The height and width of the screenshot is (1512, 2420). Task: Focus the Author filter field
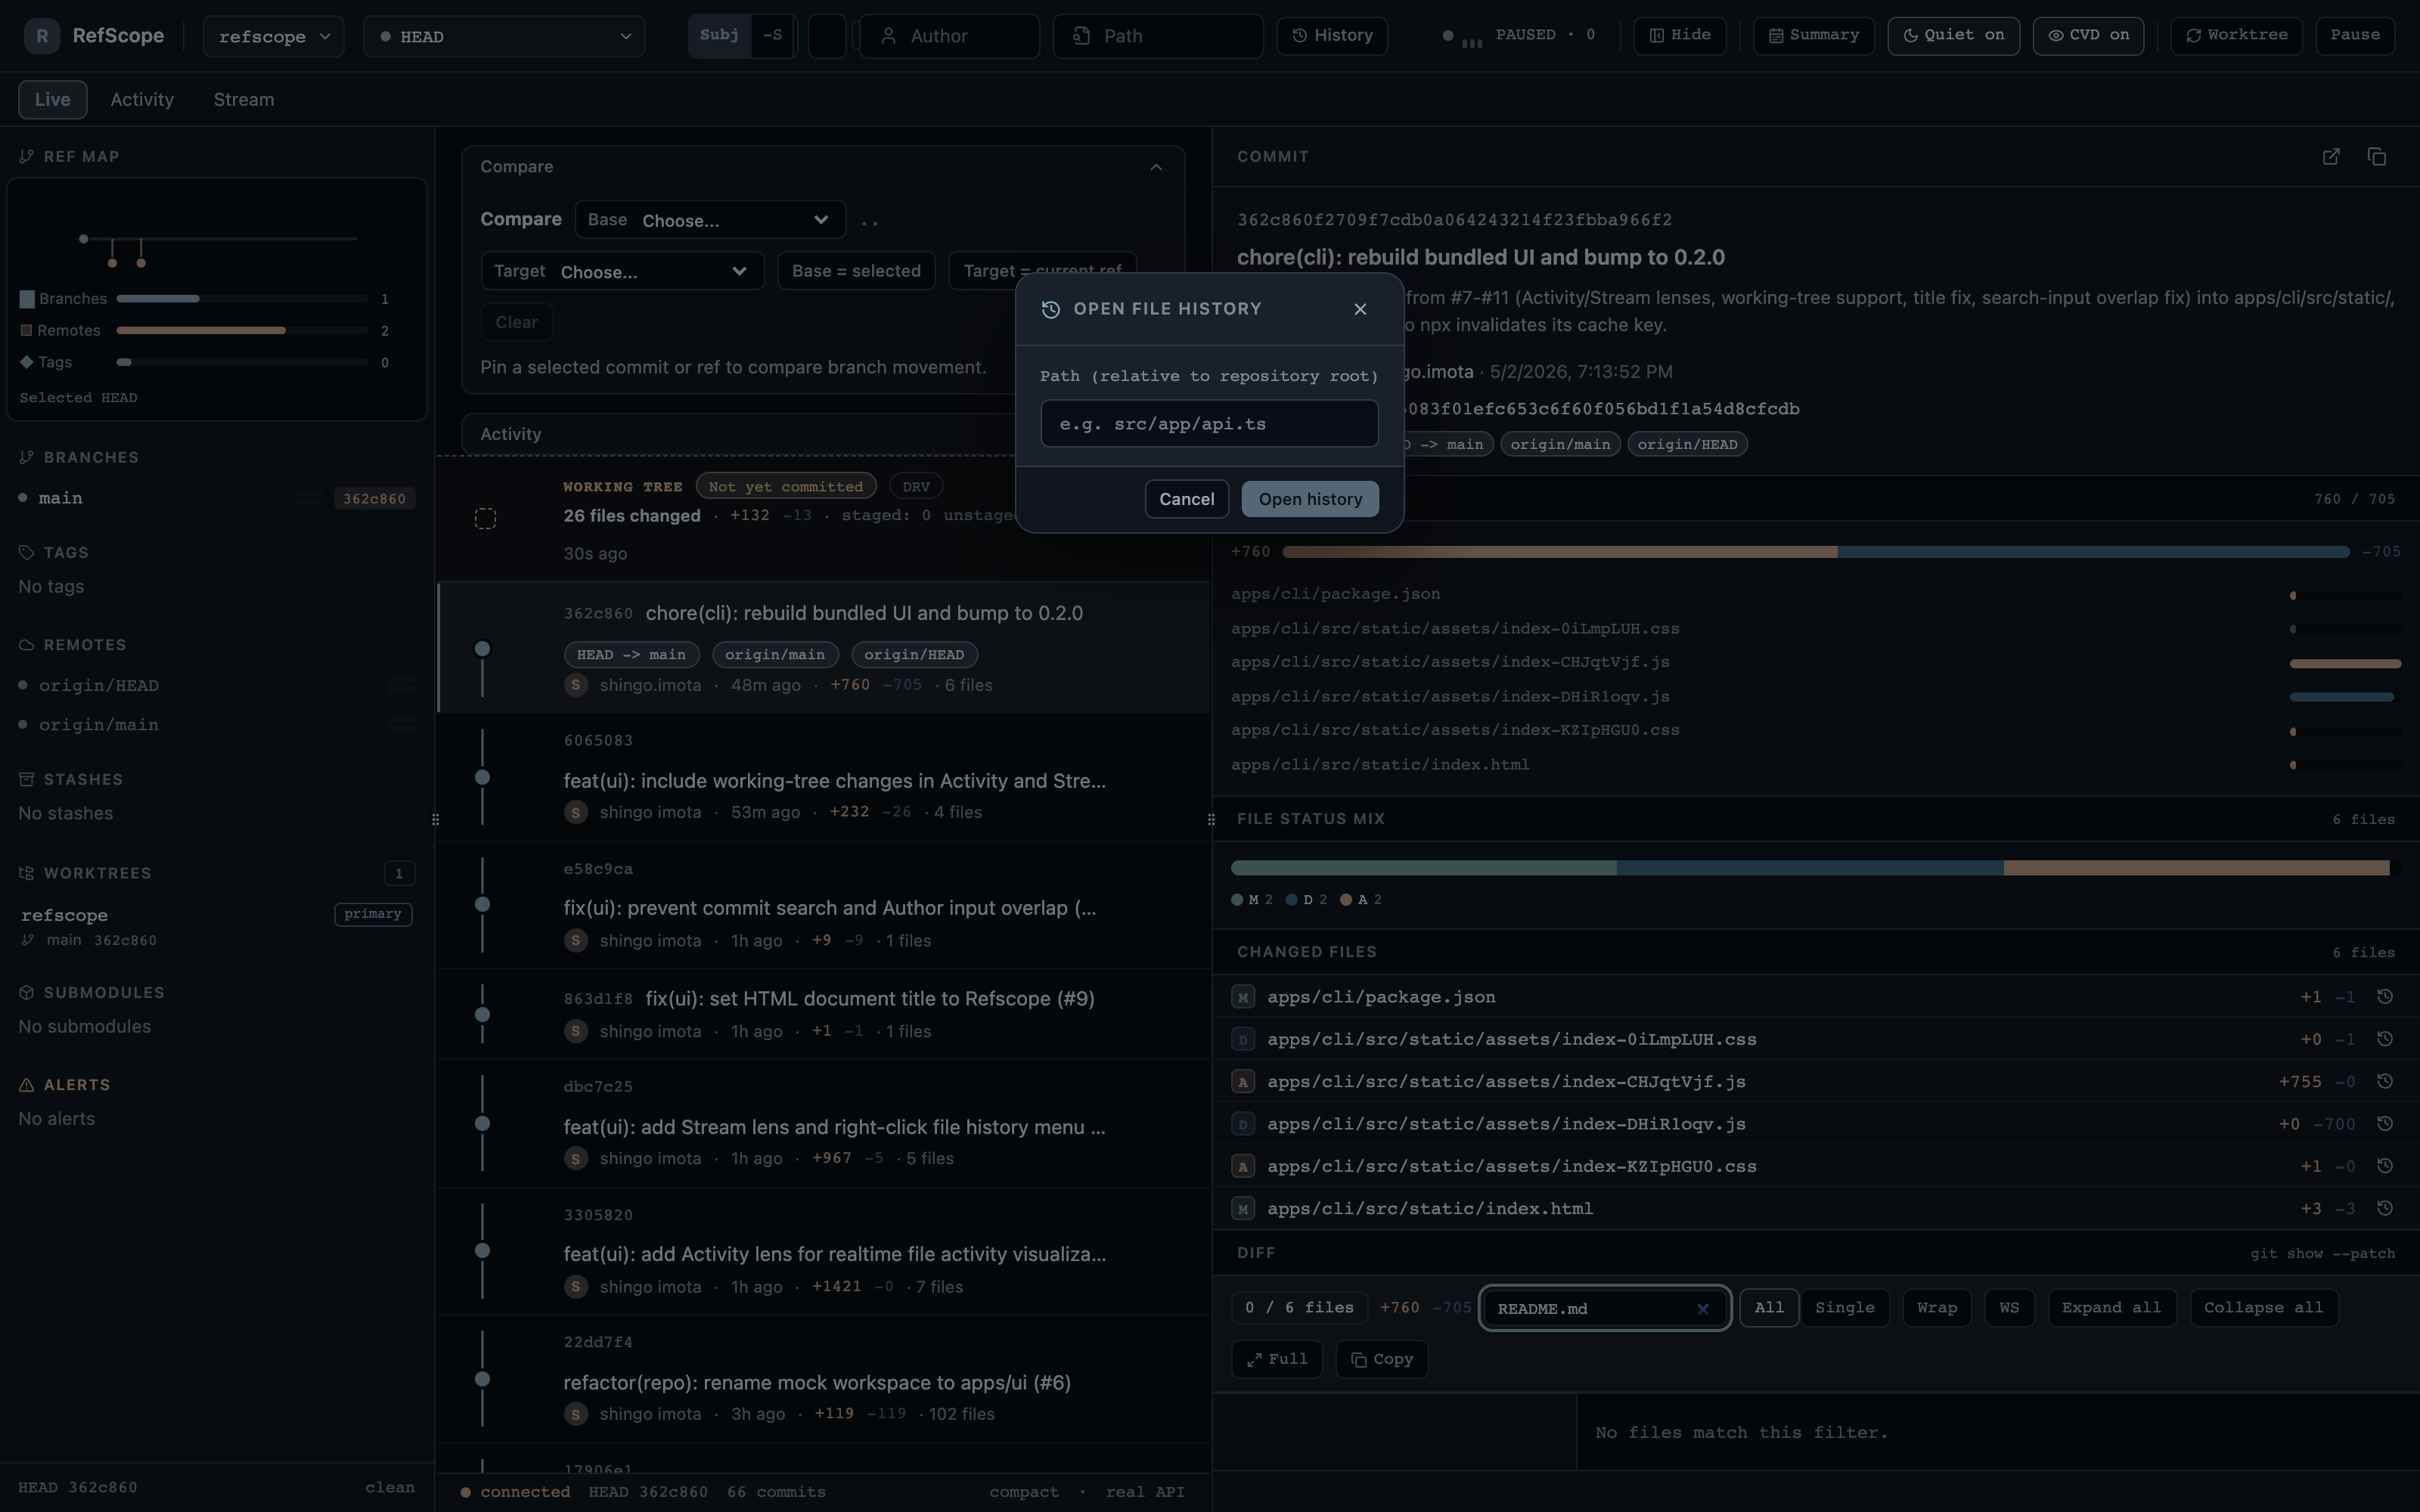click(949, 36)
